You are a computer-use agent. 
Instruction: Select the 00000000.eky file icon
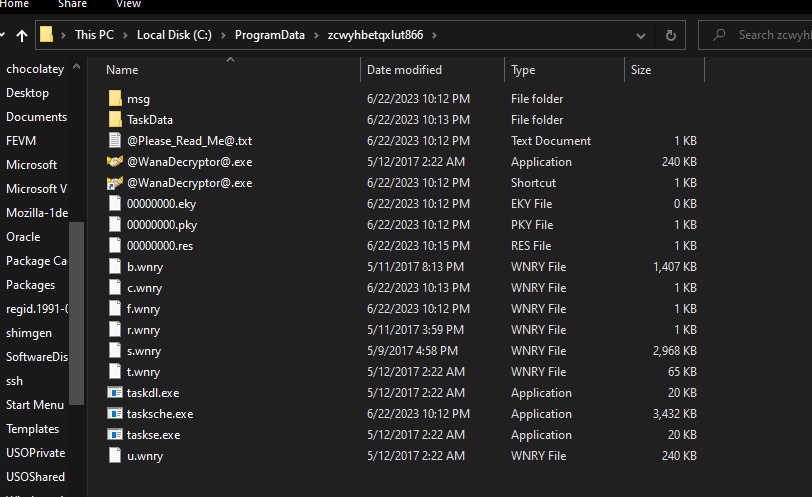tap(115, 204)
